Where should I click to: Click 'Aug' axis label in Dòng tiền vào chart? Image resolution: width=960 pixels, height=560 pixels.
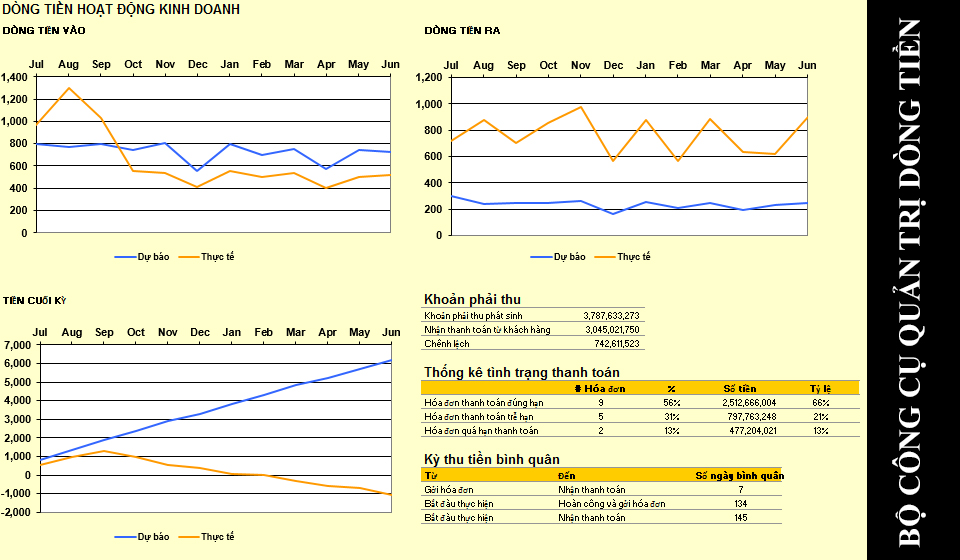point(69,64)
